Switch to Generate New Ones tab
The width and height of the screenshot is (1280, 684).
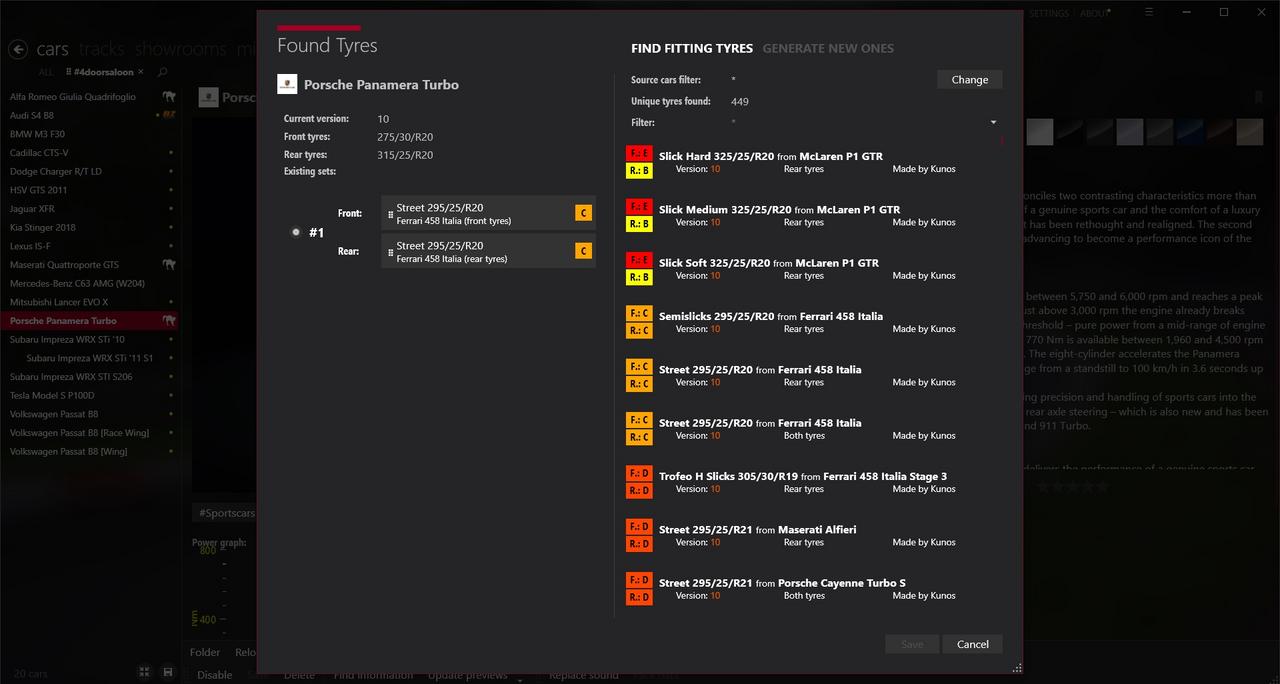pos(828,48)
